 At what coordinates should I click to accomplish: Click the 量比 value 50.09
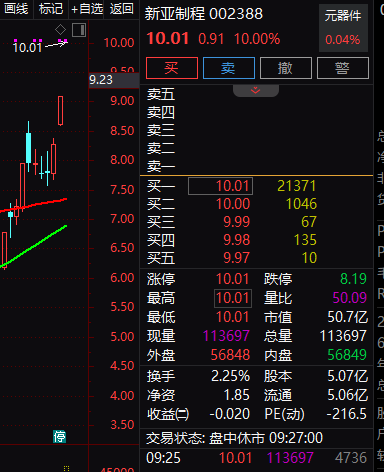(350, 298)
